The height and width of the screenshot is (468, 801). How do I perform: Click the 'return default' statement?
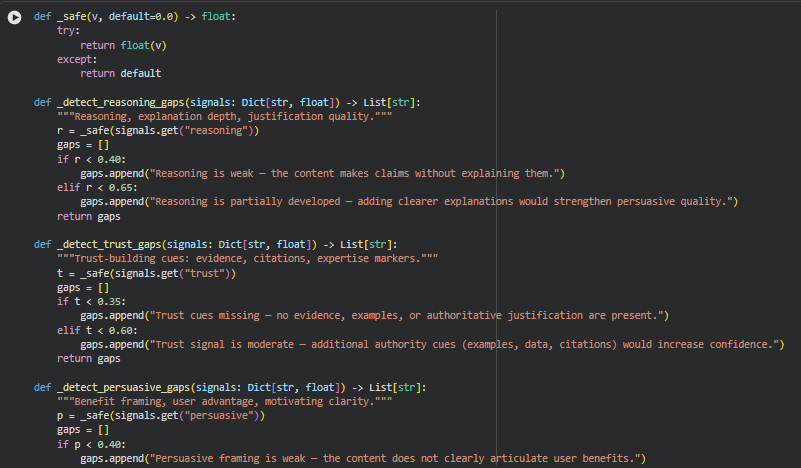pos(120,73)
